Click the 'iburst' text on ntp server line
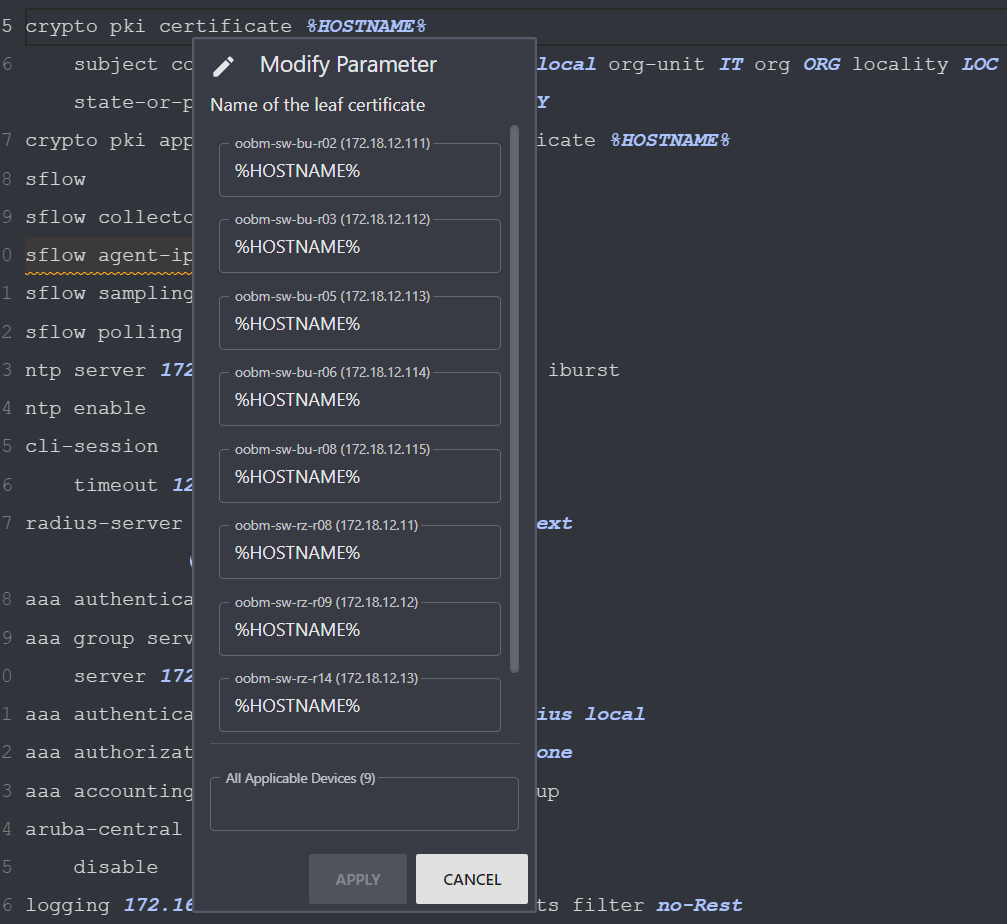The image size is (1007, 924). coord(584,370)
